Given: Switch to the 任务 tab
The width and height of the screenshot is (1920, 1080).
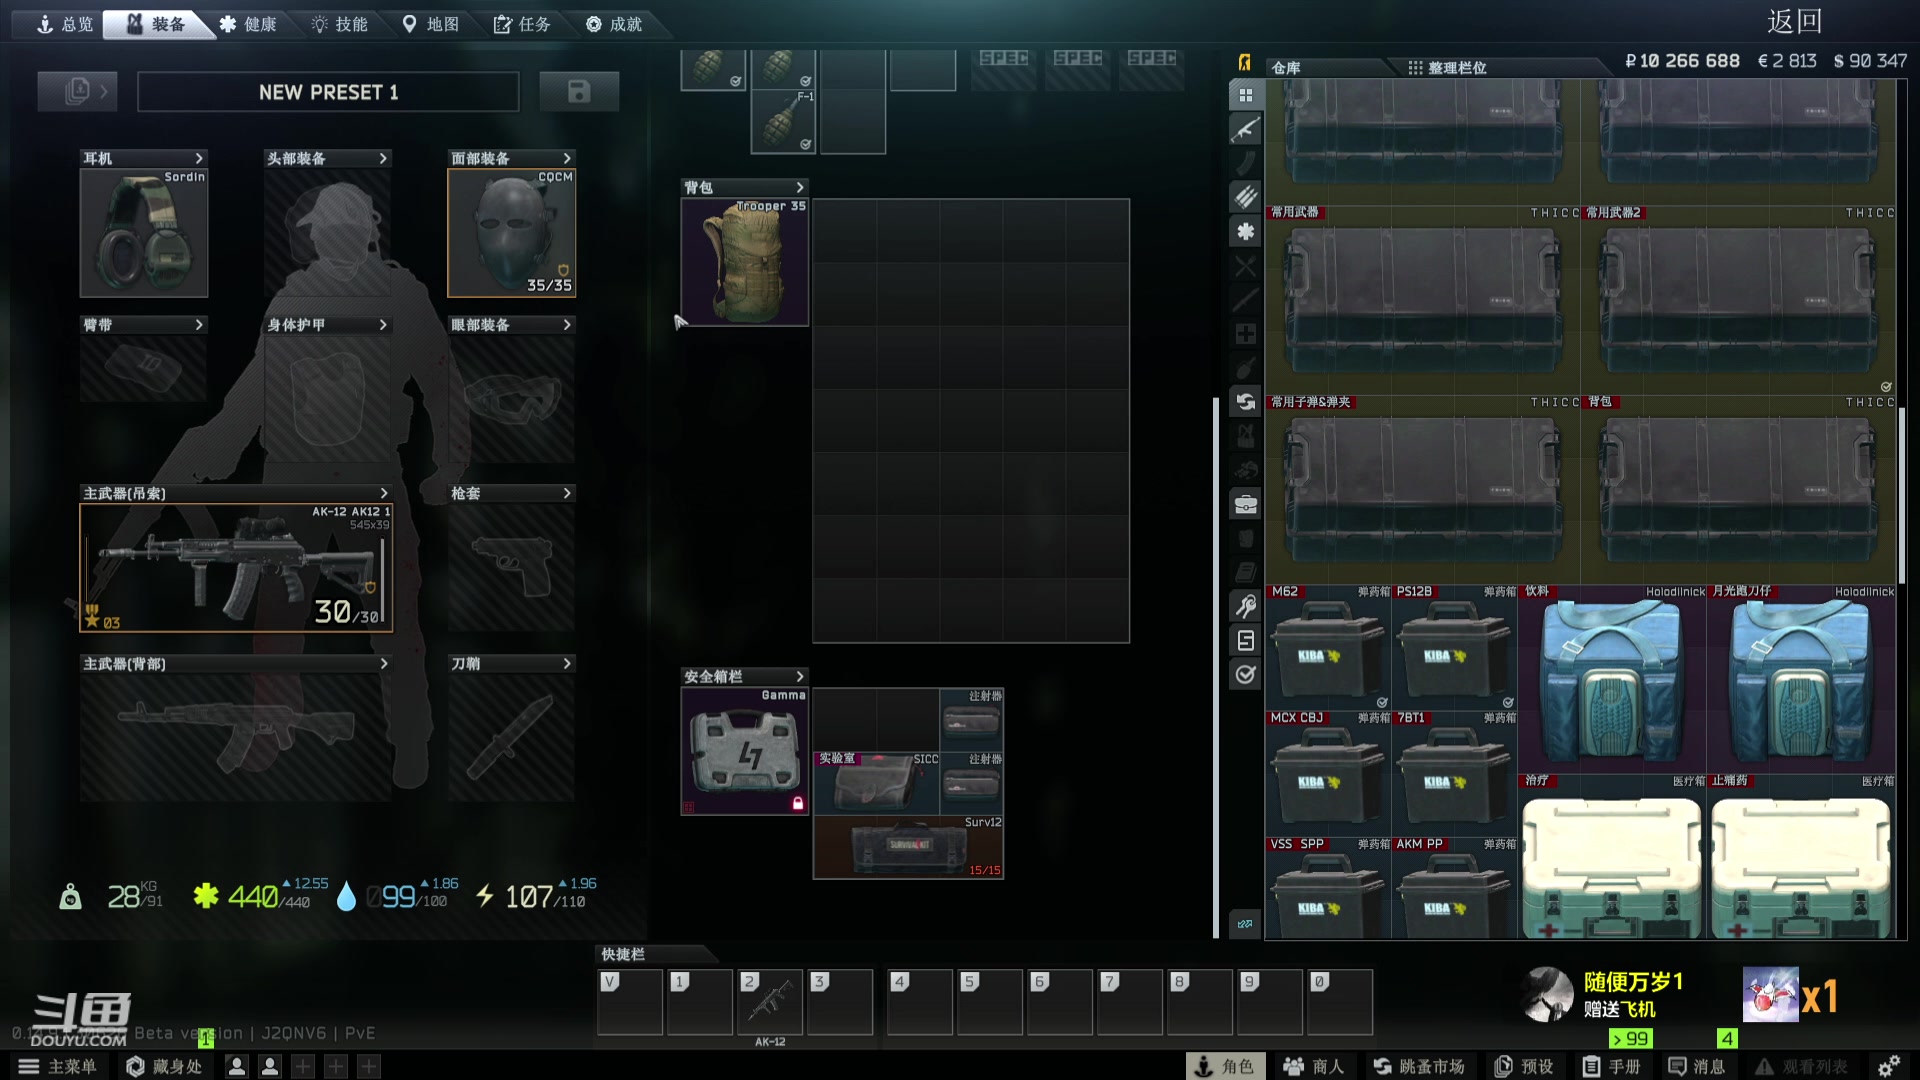Looking at the screenshot, I should tap(522, 24).
